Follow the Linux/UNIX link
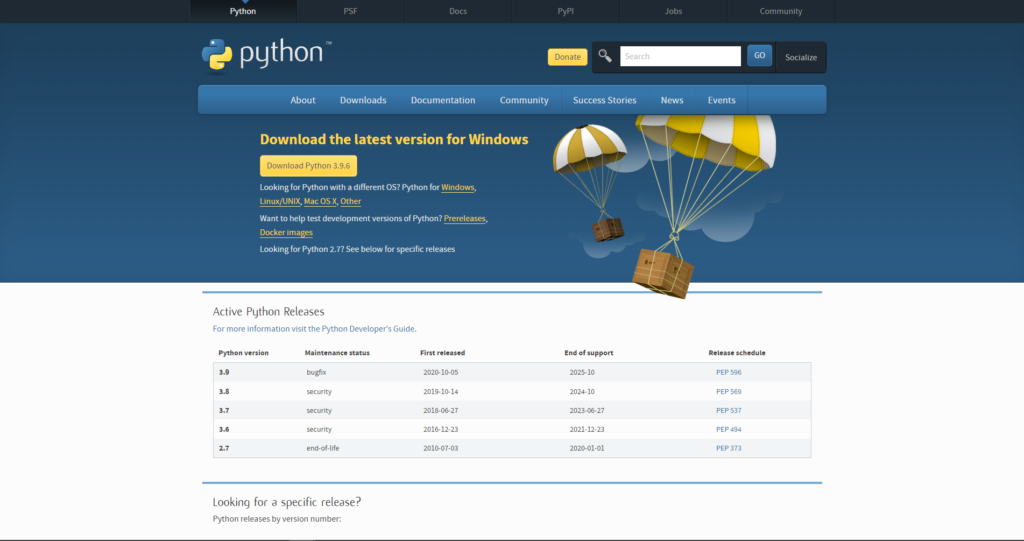The width and height of the screenshot is (1024, 541). click(x=280, y=202)
